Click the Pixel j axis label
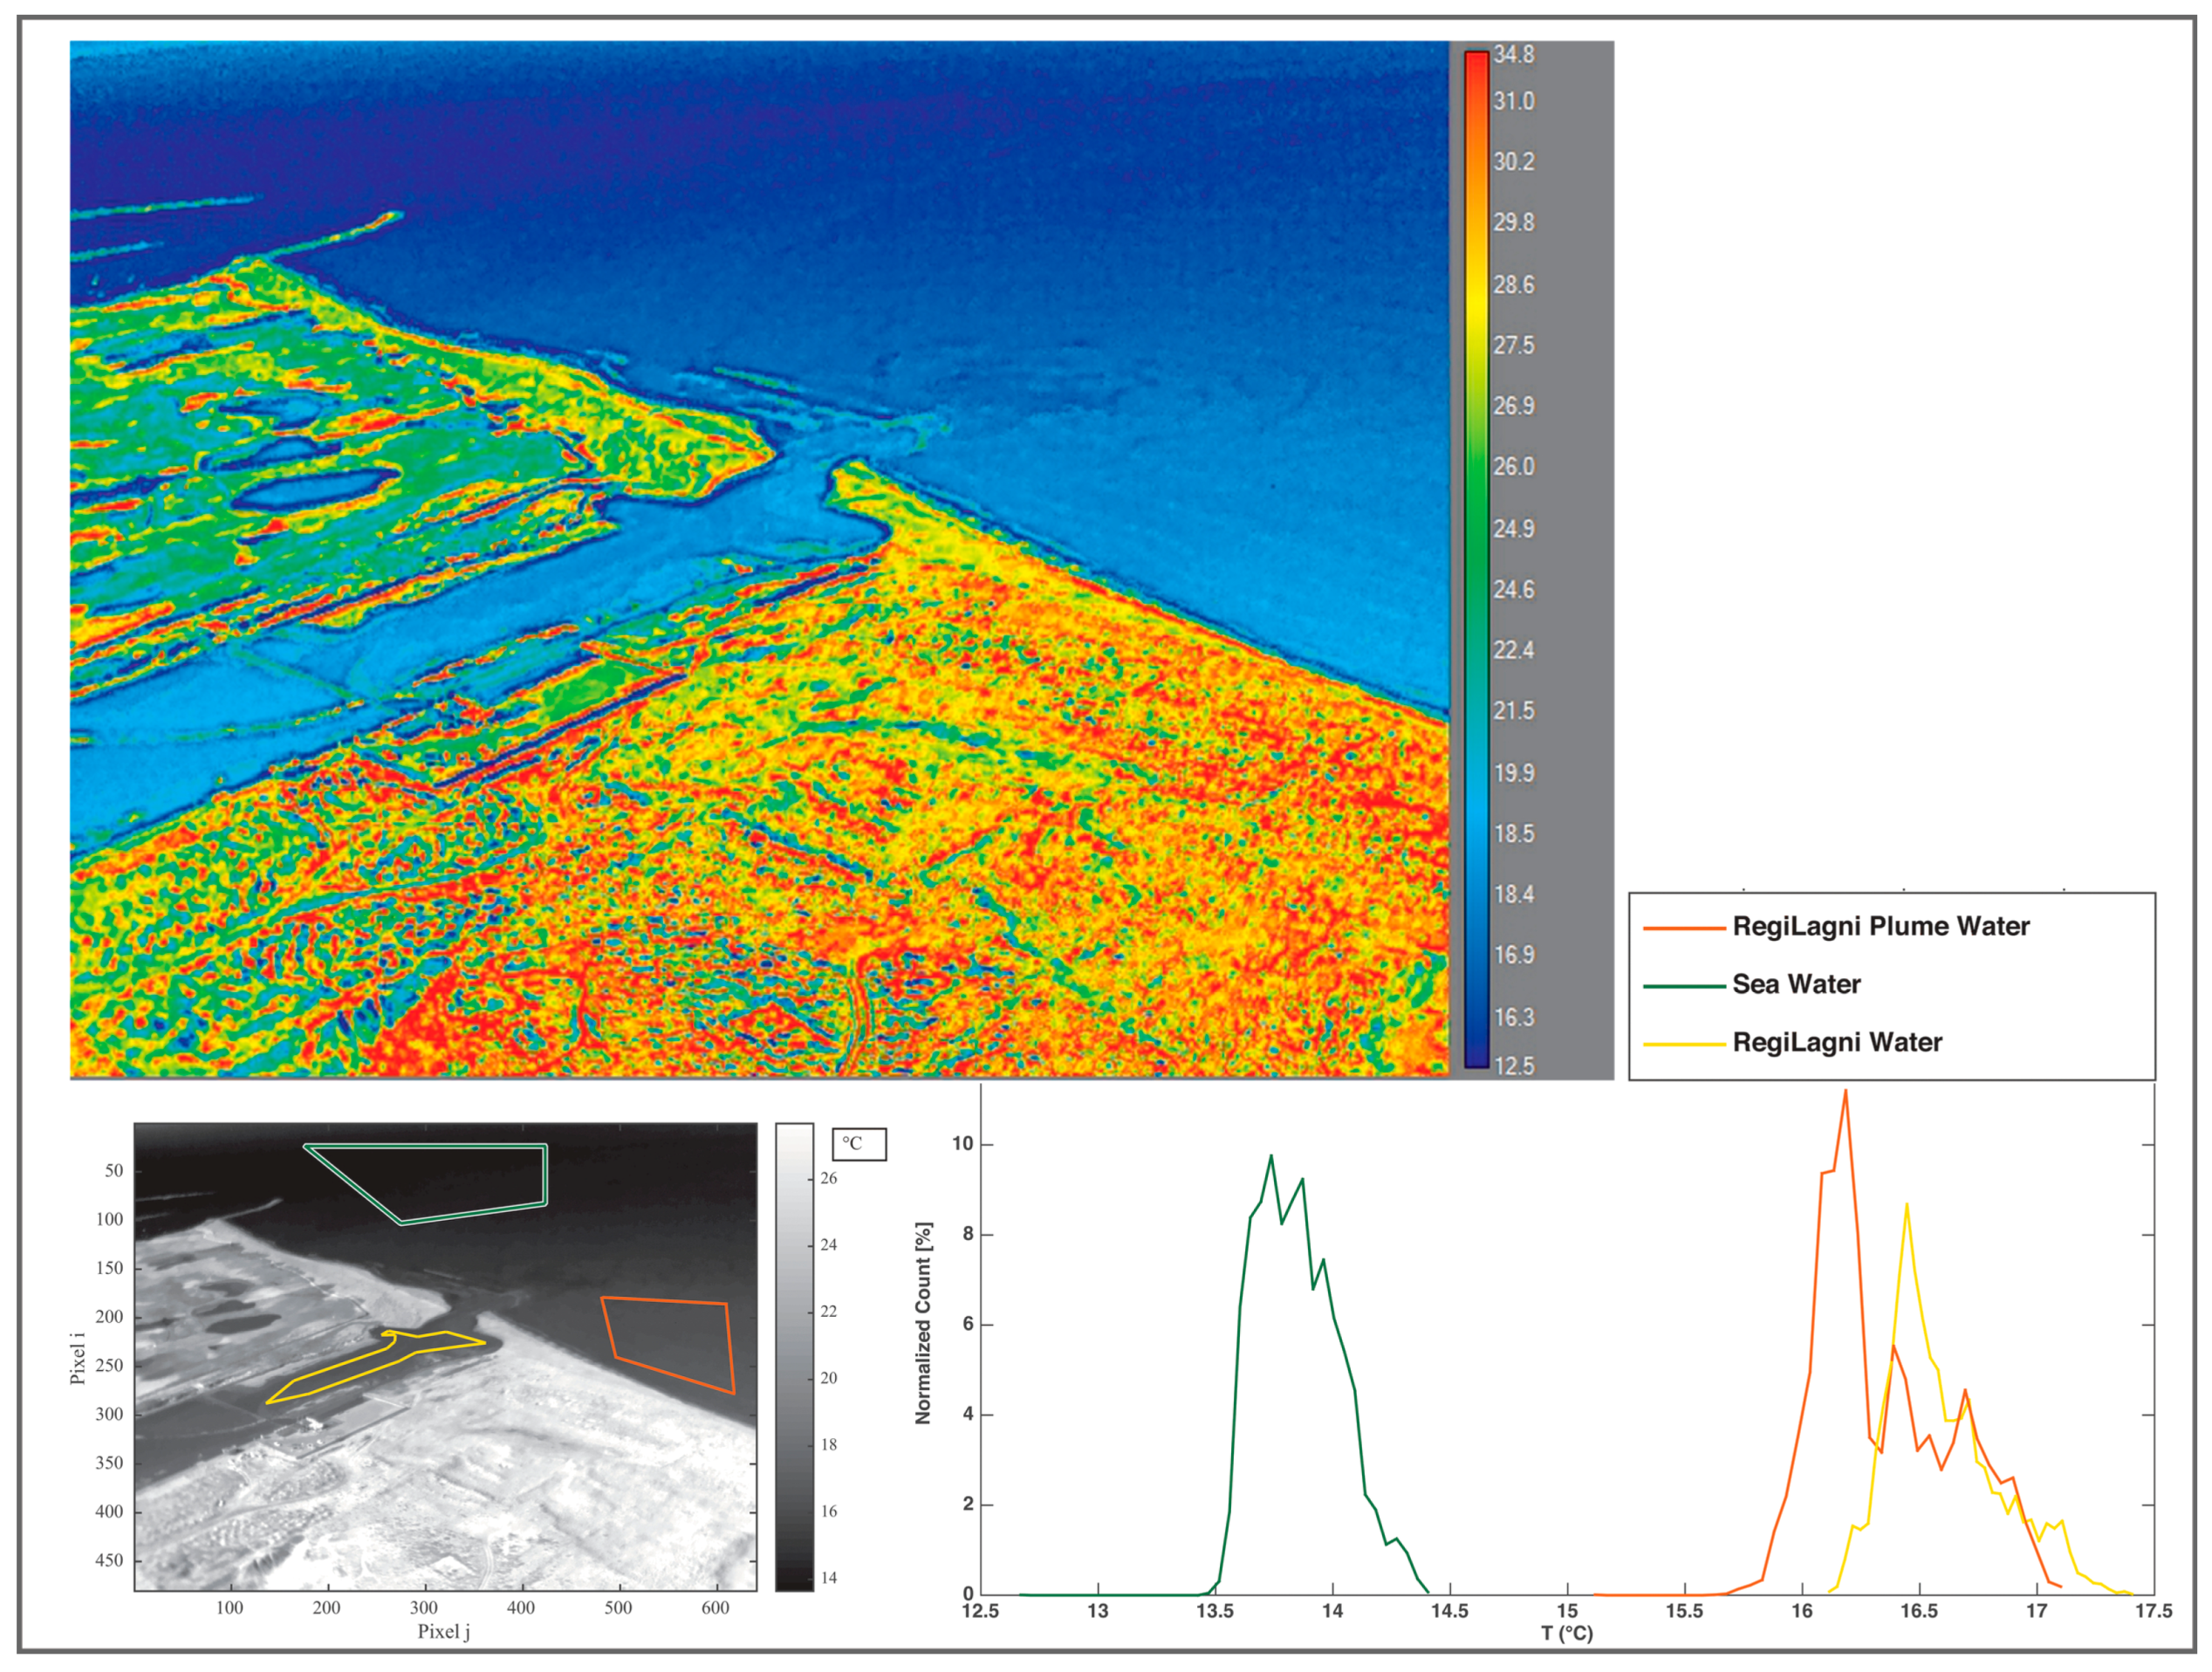 pyautogui.click(x=443, y=1632)
